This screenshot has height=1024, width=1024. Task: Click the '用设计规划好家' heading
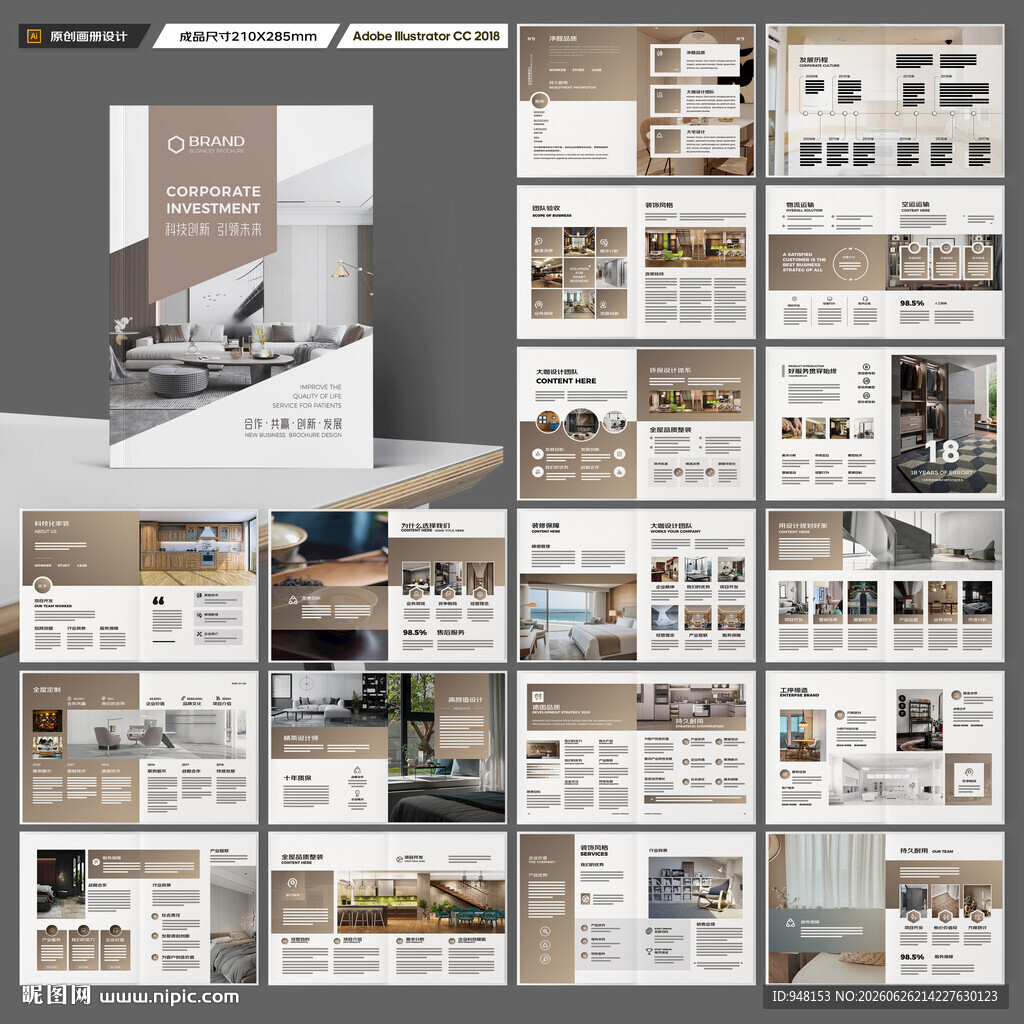tap(803, 526)
